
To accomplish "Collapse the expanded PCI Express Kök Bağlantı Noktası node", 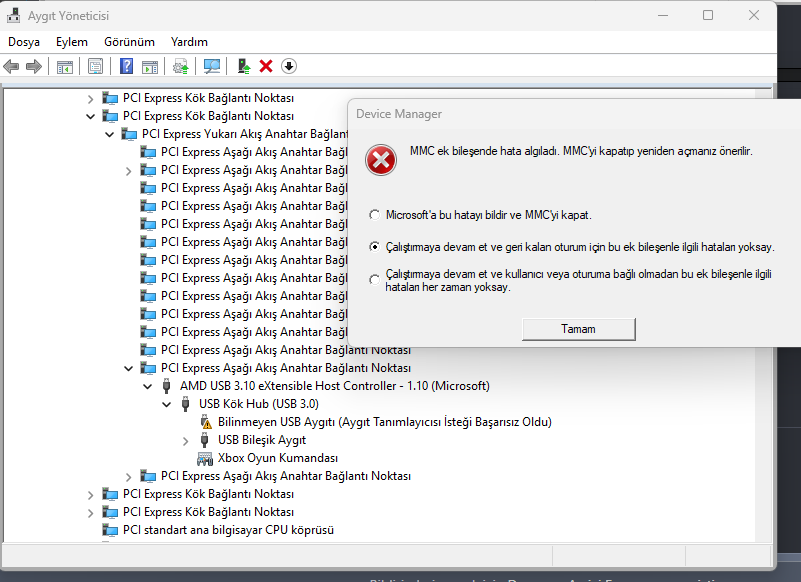I will pyautogui.click(x=90, y=117).
